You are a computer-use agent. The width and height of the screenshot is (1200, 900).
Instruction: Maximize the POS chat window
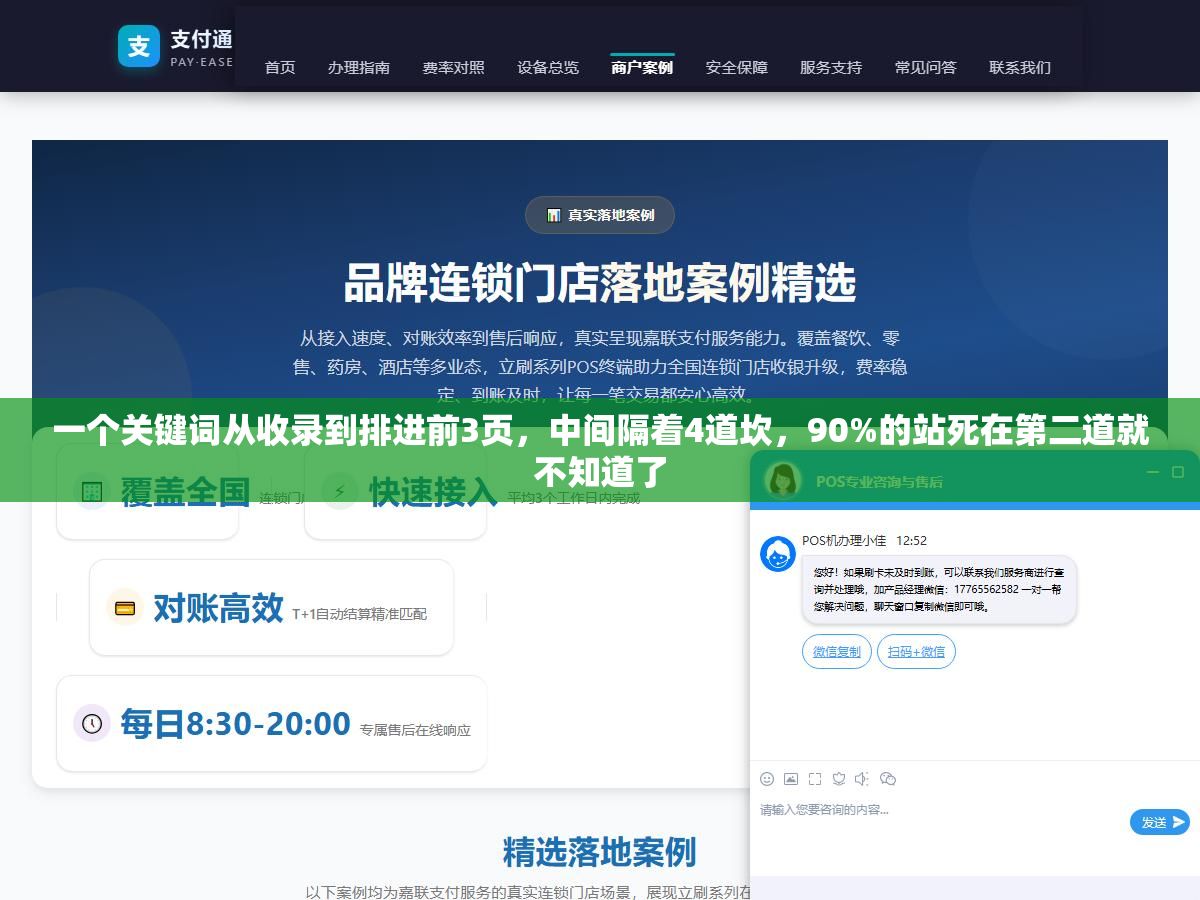click(1177, 472)
